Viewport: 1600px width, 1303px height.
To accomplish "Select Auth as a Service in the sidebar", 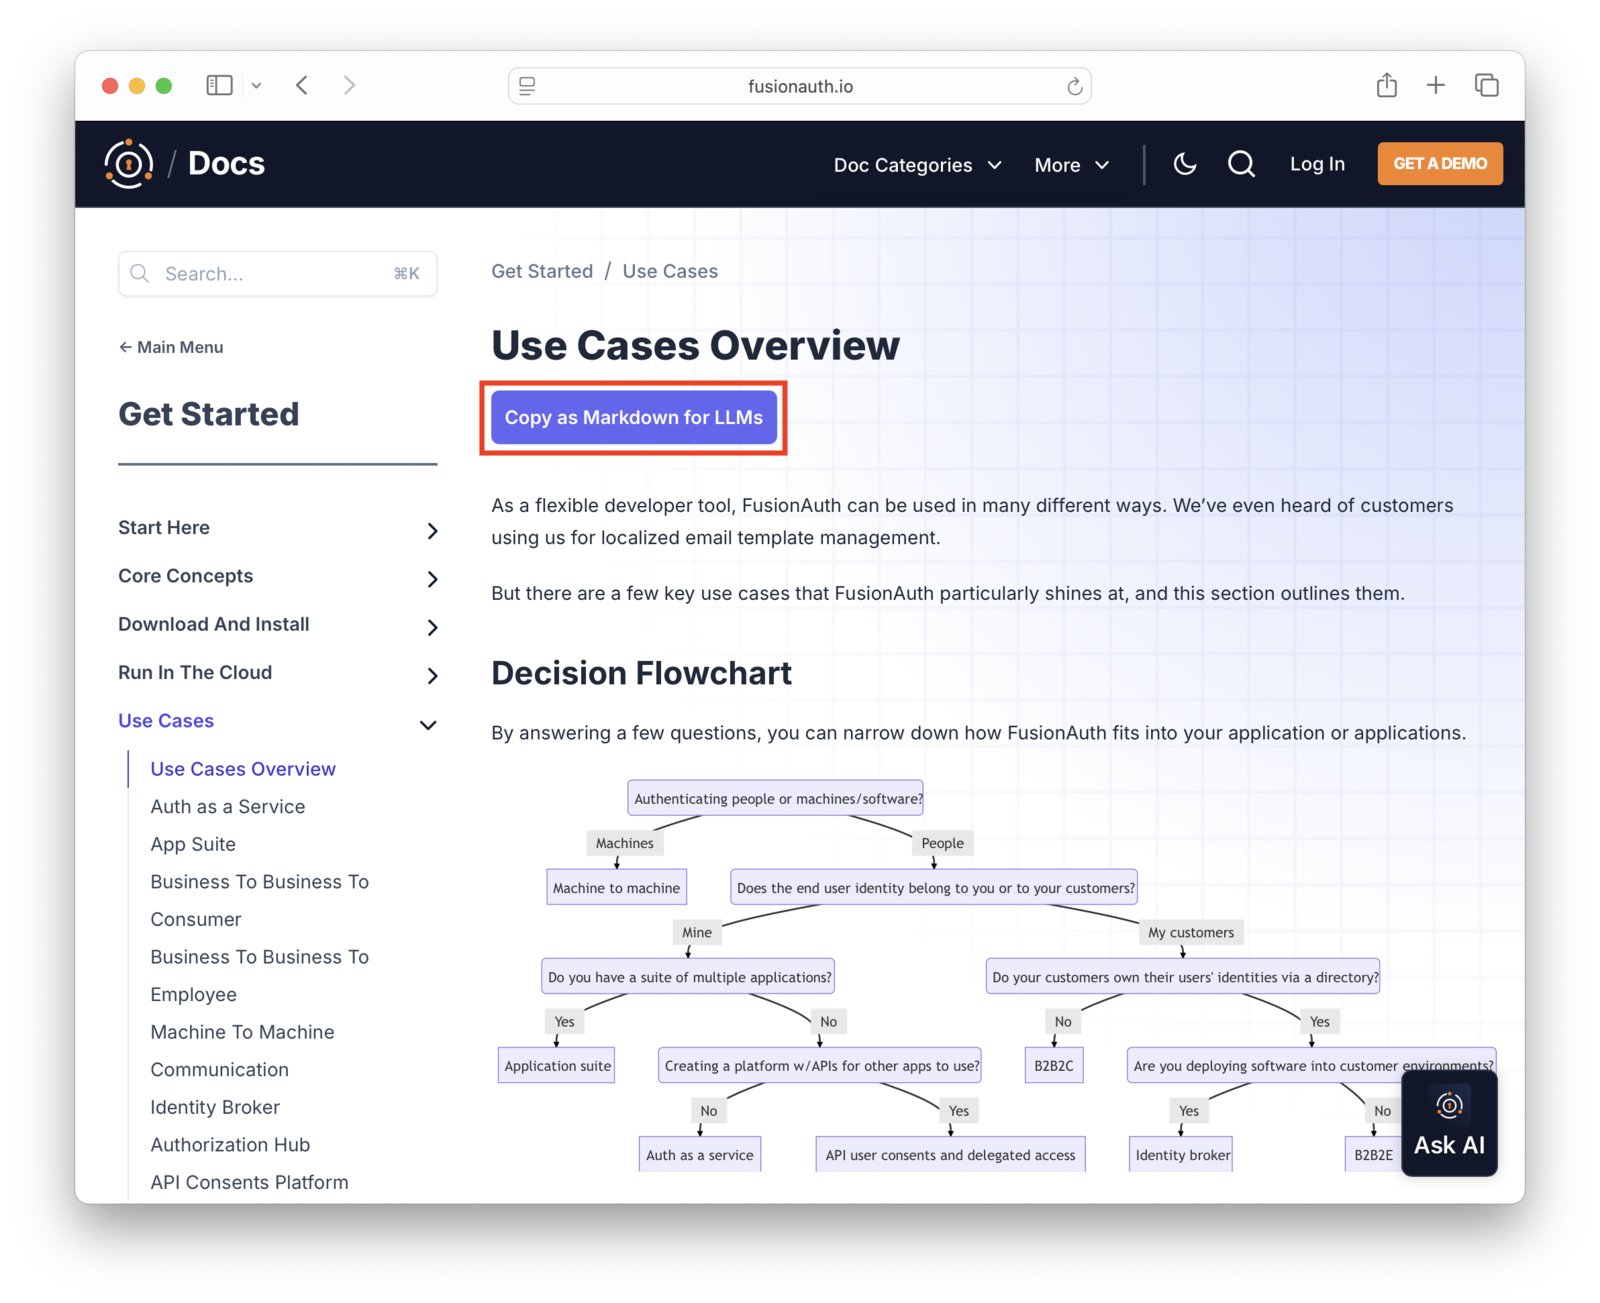I will pyautogui.click(x=227, y=806).
